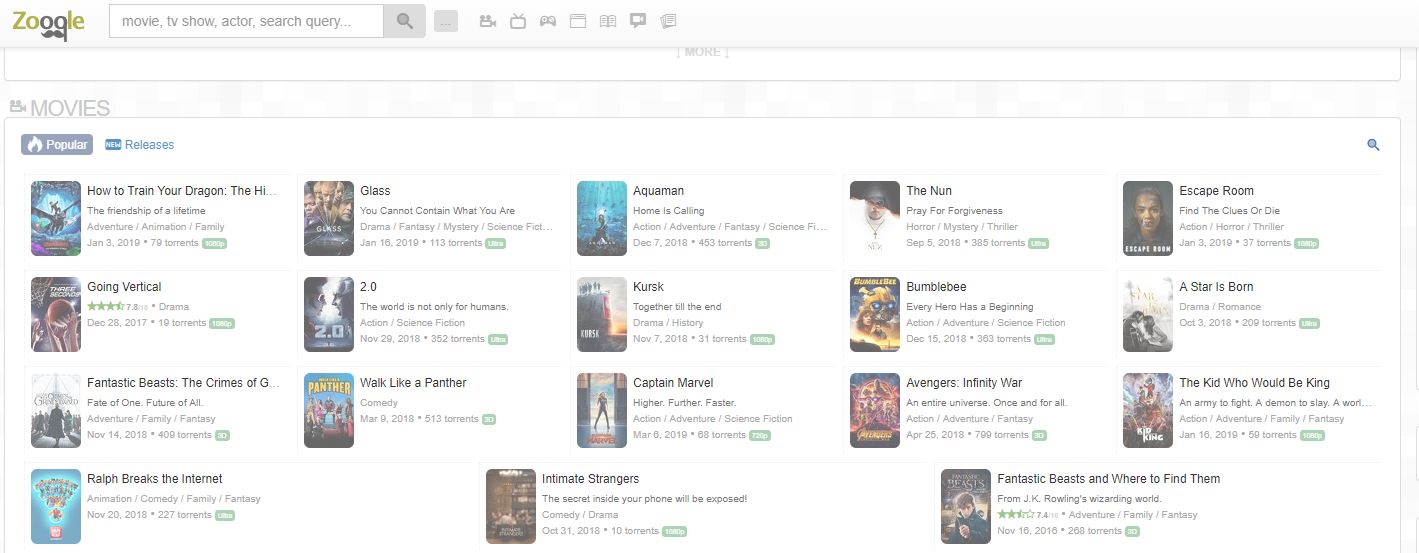Screen dimensions: 1419x553
Task: Open the Going Vertical poster
Action: 56,315
